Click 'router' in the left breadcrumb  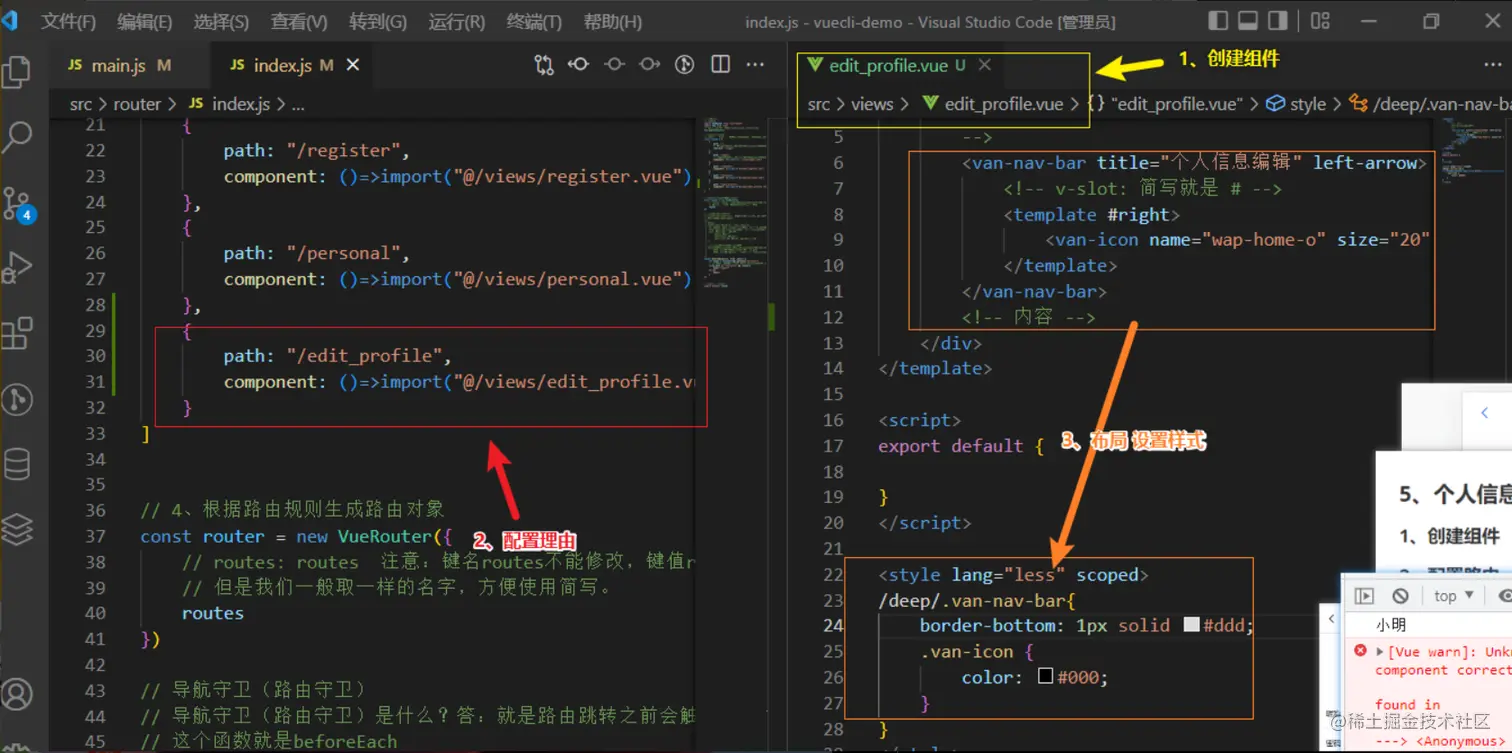[x=138, y=104]
